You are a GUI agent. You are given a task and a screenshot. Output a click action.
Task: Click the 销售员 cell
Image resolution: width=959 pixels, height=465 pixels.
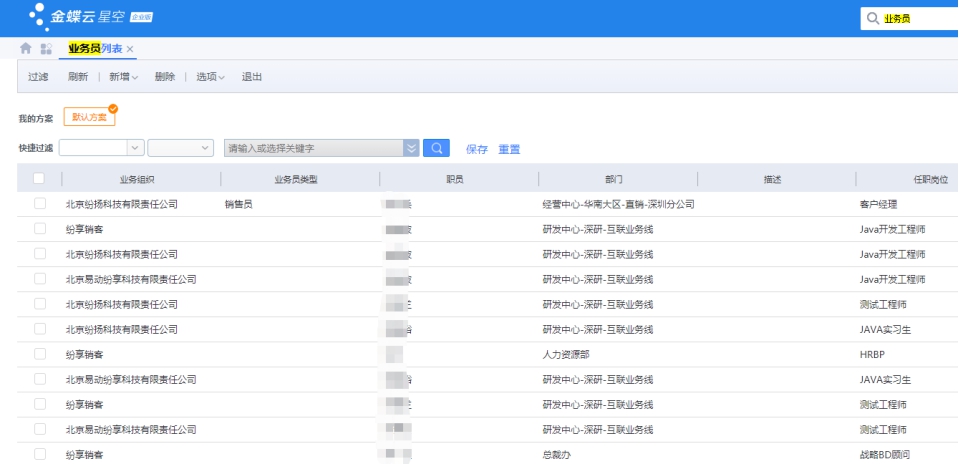pos(239,204)
